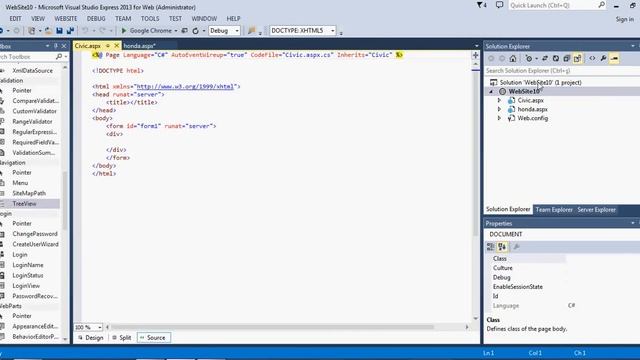Toggle Preview Selected Items in Solution Explorer
The width and height of the screenshot is (640, 360).
tap(614, 58)
